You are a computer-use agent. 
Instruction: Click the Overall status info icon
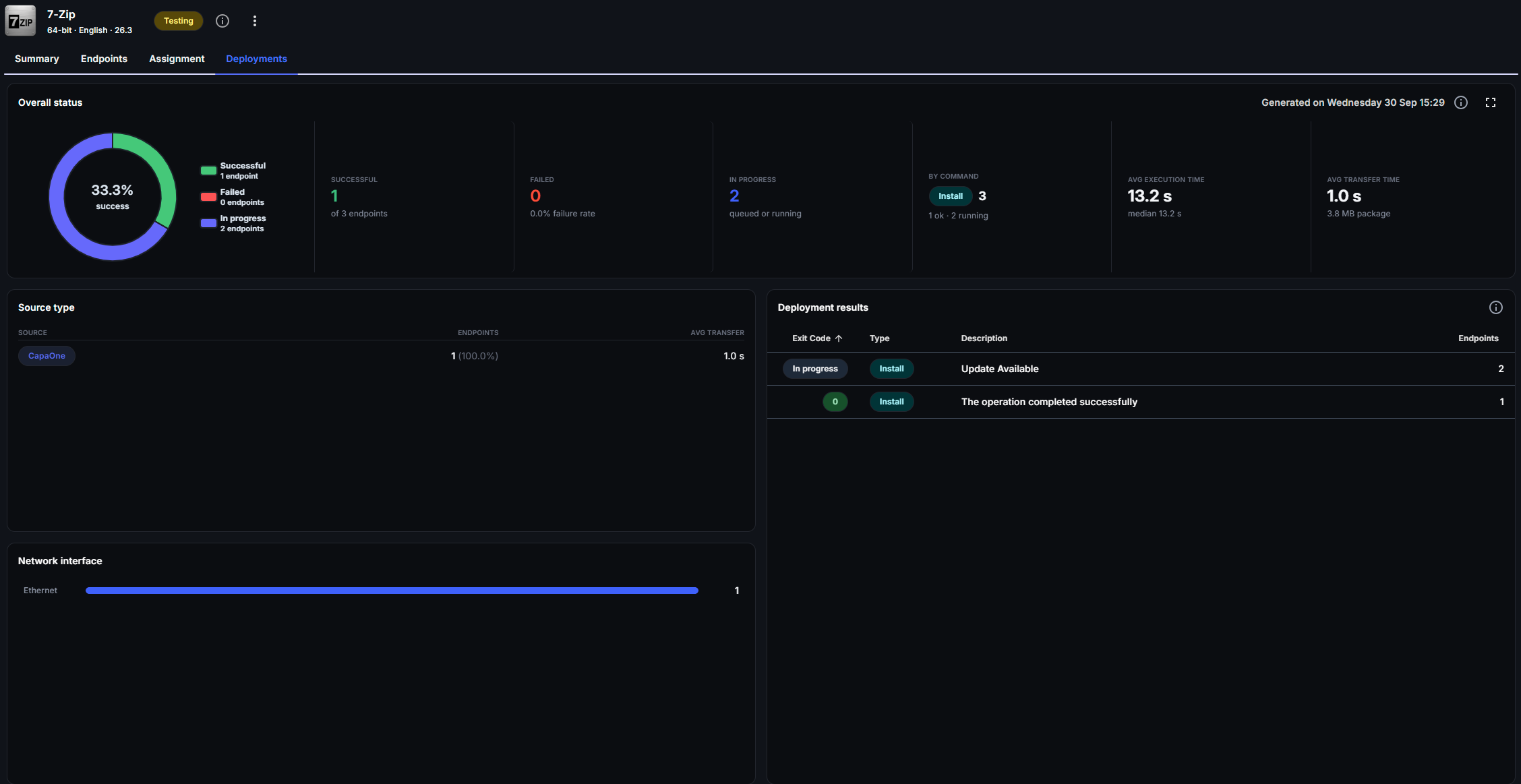coord(1461,103)
